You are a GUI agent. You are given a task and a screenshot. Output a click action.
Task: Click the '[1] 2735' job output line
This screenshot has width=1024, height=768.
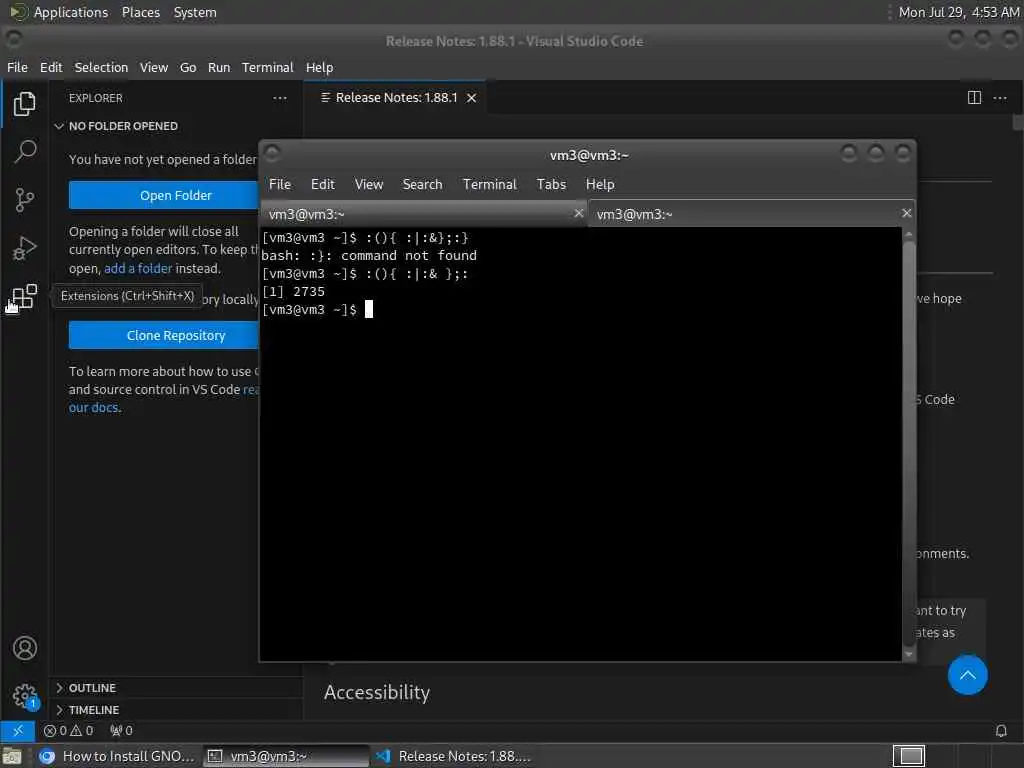coord(293,291)
